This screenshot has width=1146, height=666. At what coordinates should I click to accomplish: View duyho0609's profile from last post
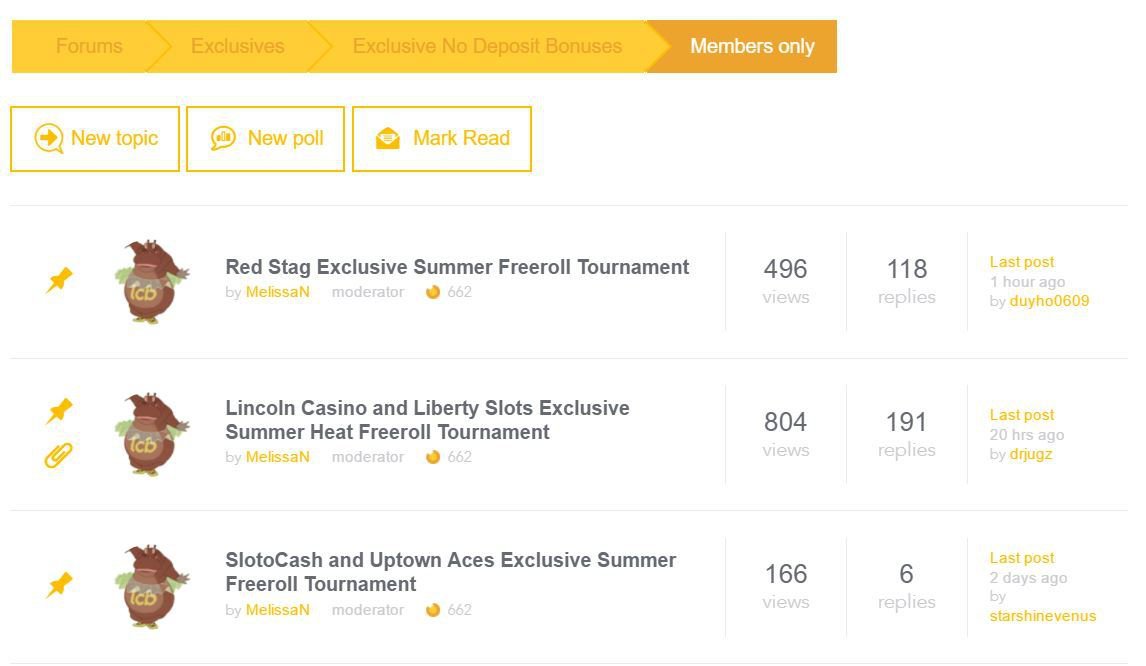click(1049, 300)
